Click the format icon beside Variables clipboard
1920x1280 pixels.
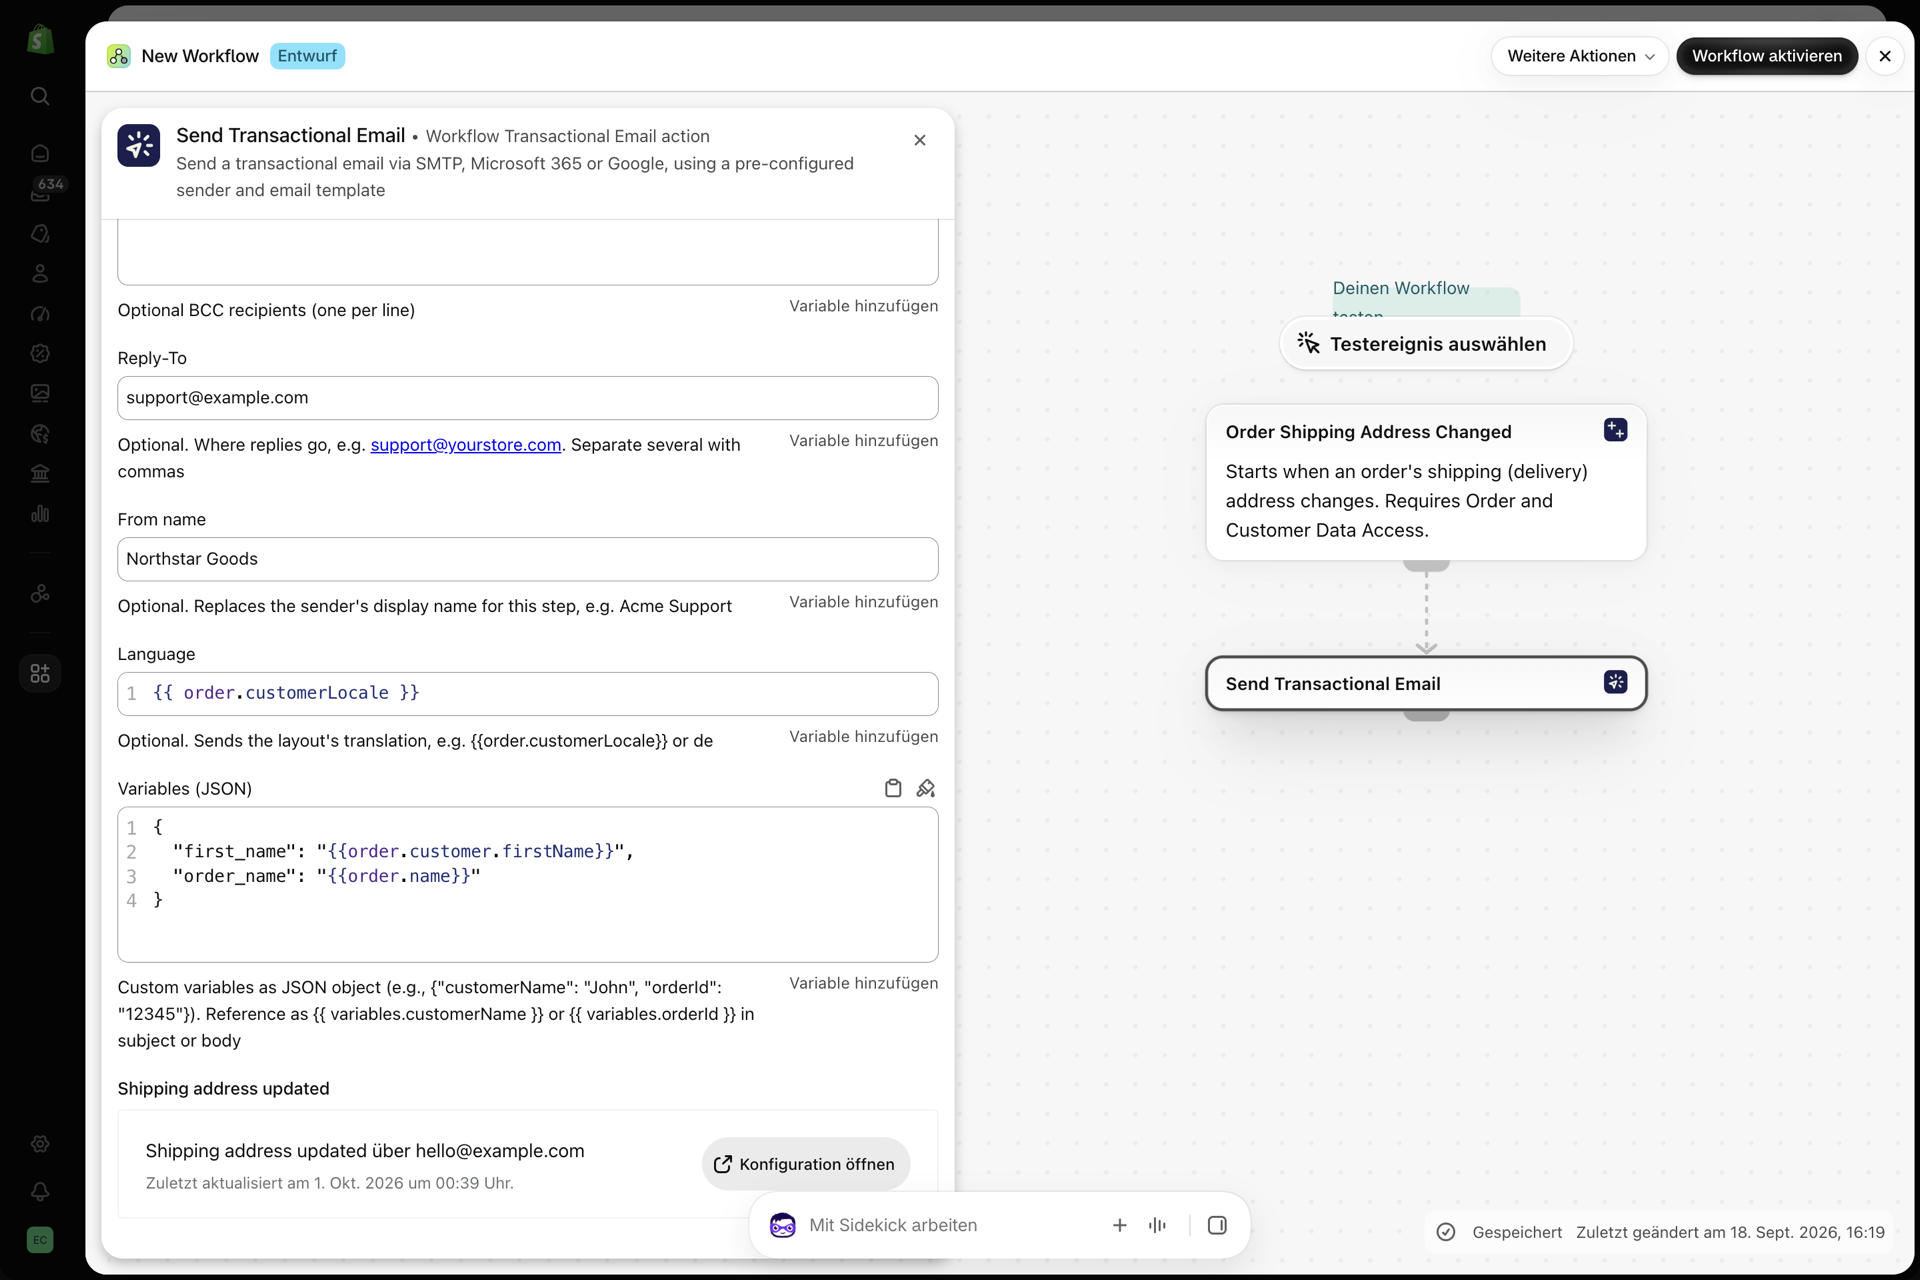click(926, 788)
